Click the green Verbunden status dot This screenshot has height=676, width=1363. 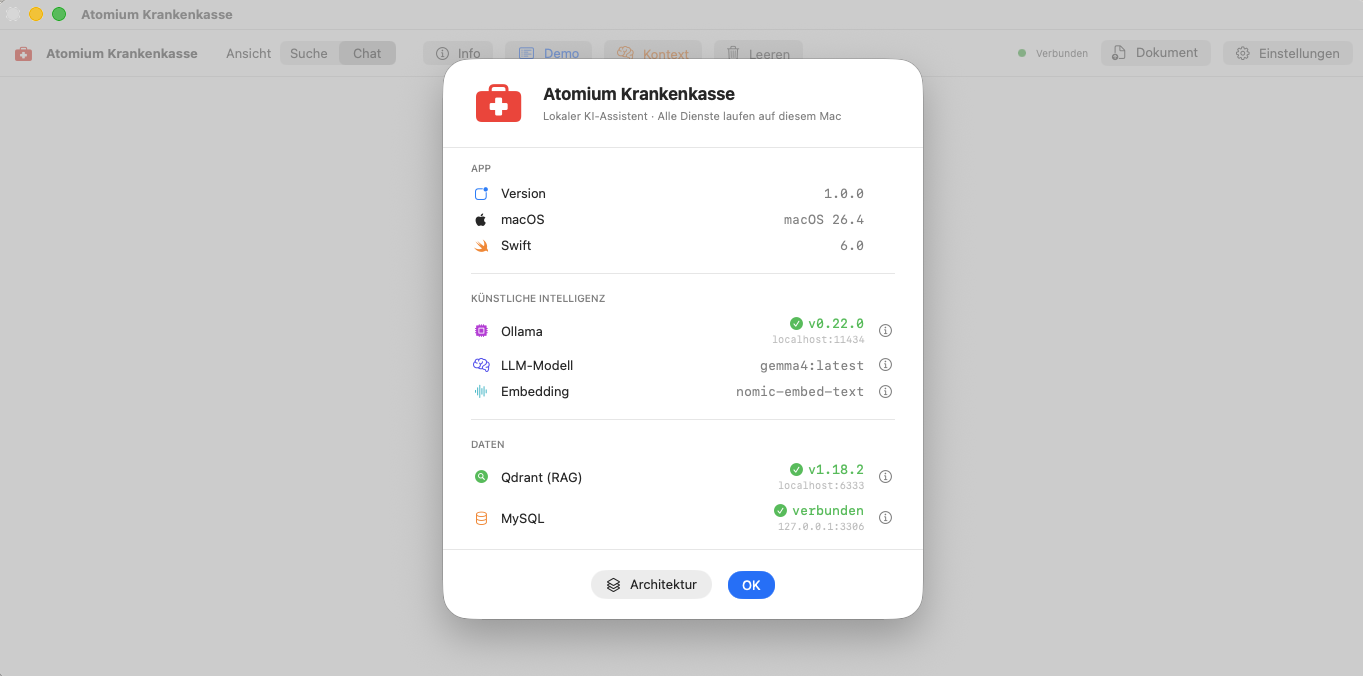tap(1022, 53)
